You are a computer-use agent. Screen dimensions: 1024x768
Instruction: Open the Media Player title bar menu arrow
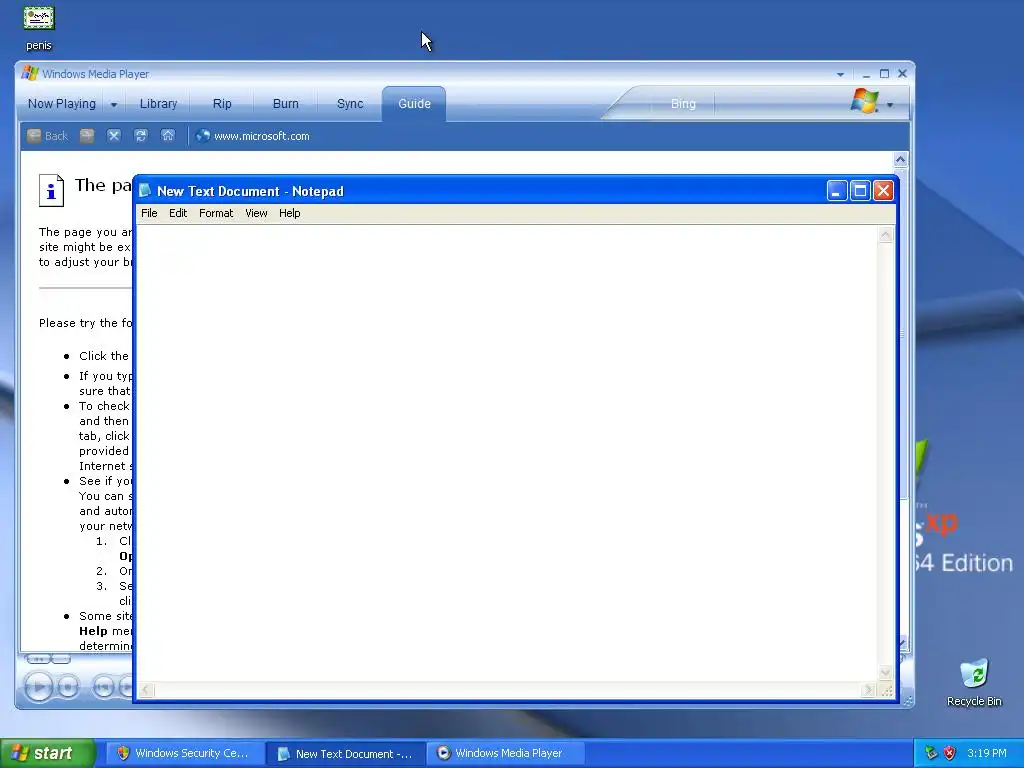coord(840,74)
